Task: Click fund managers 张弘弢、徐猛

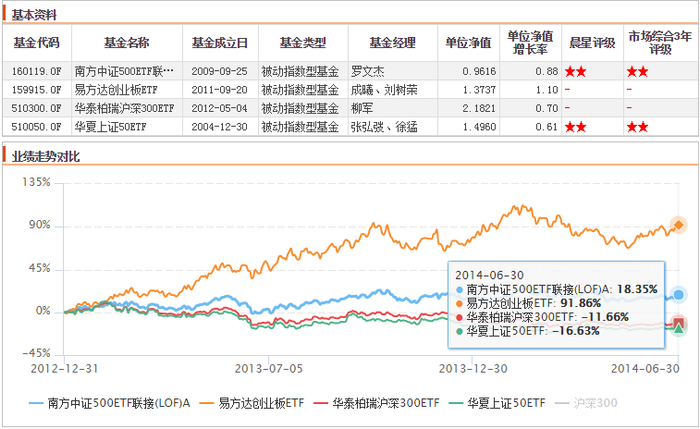Action: pos(384,127)
